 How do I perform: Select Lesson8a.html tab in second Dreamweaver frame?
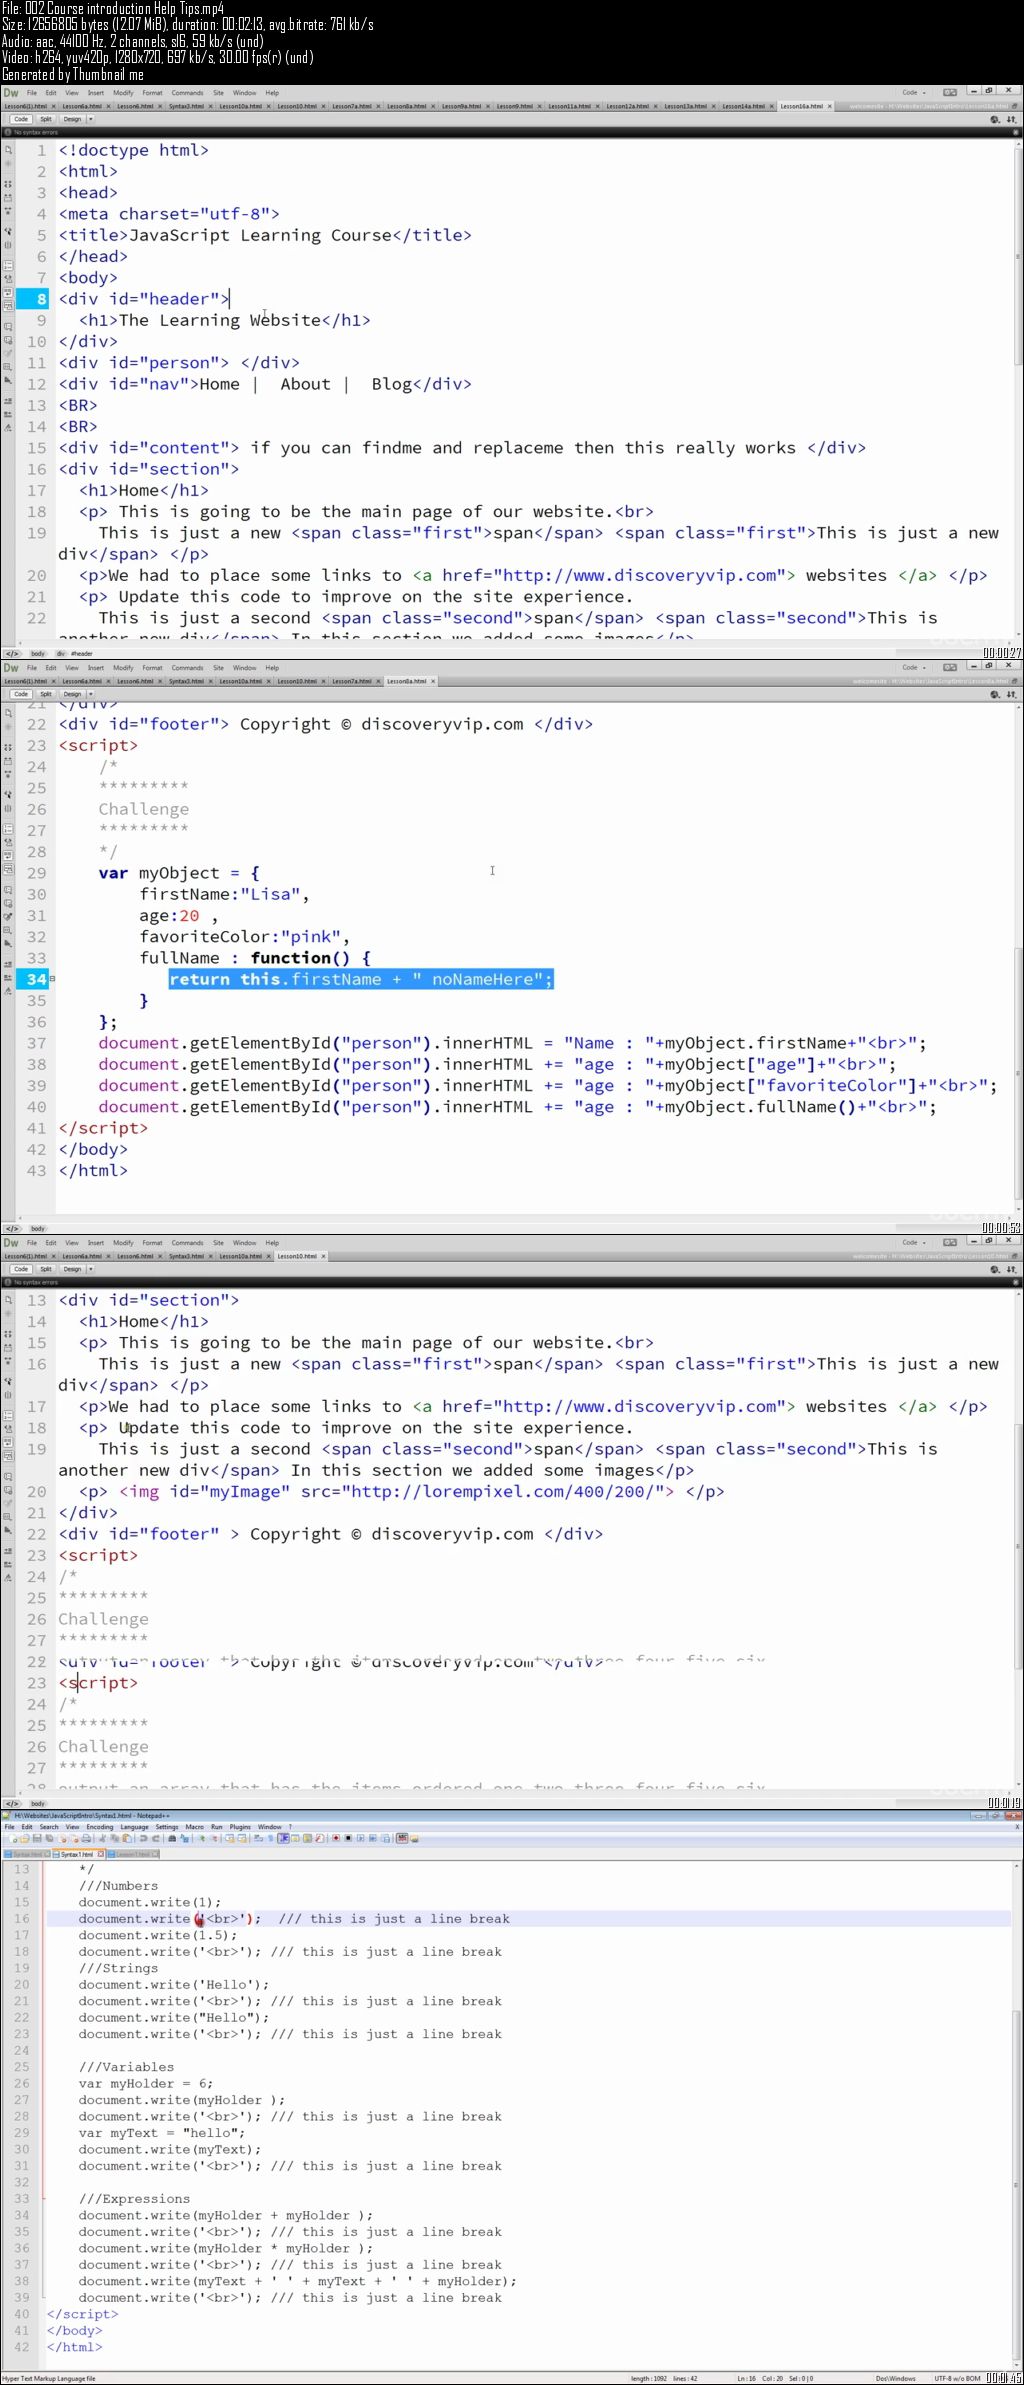[x=406, y=681]
